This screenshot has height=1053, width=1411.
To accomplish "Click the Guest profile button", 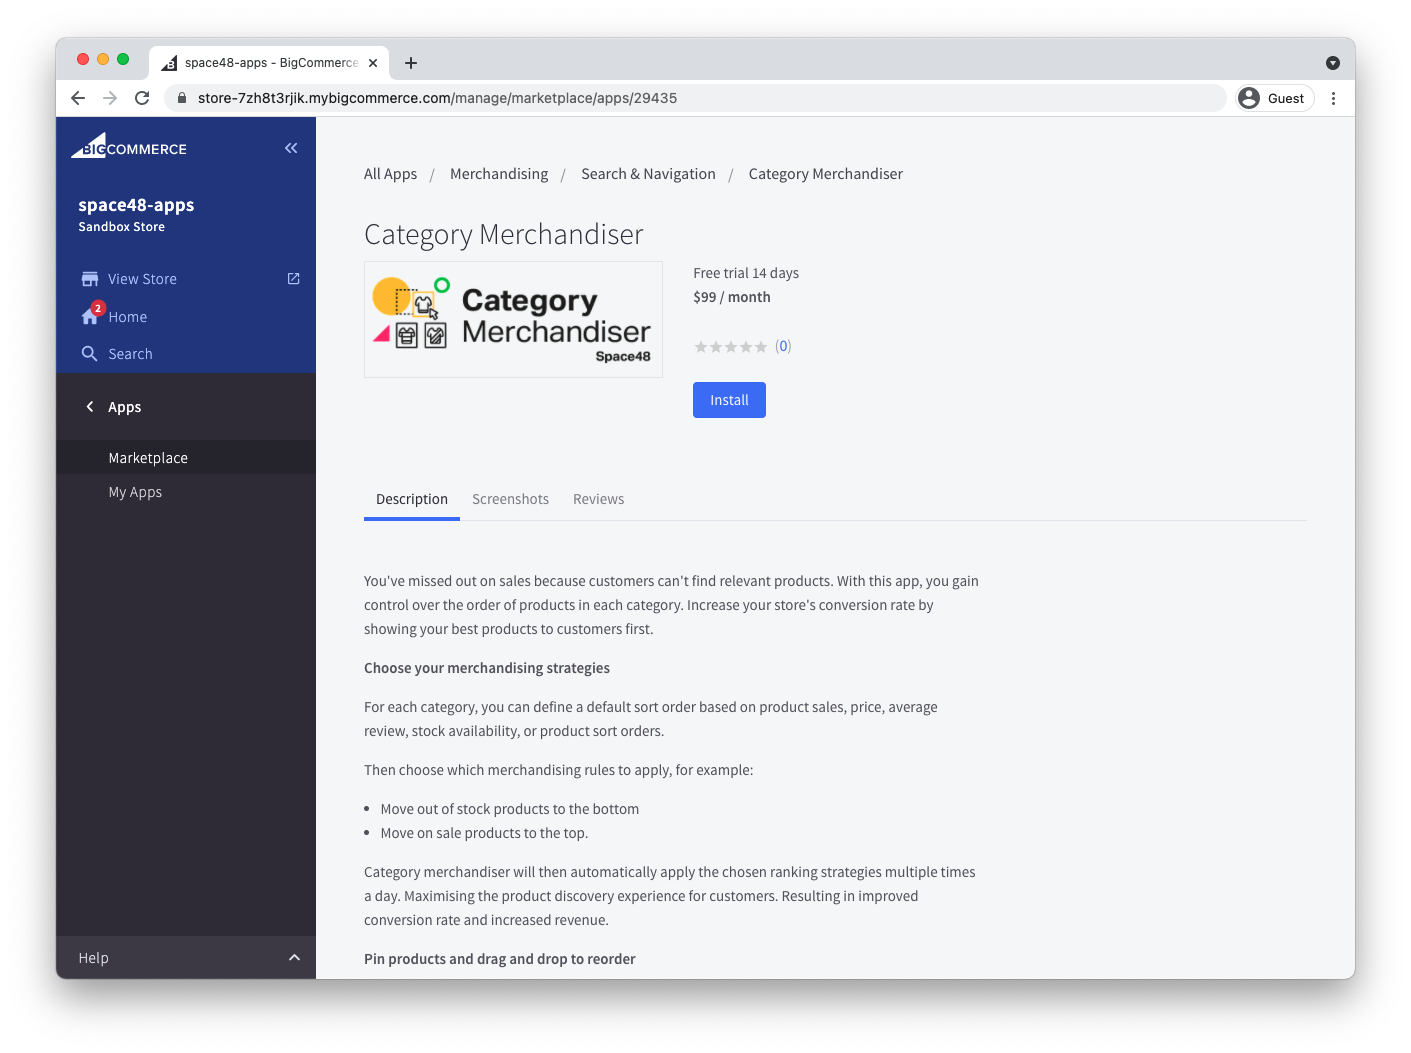I will [x=1274, y=98].
